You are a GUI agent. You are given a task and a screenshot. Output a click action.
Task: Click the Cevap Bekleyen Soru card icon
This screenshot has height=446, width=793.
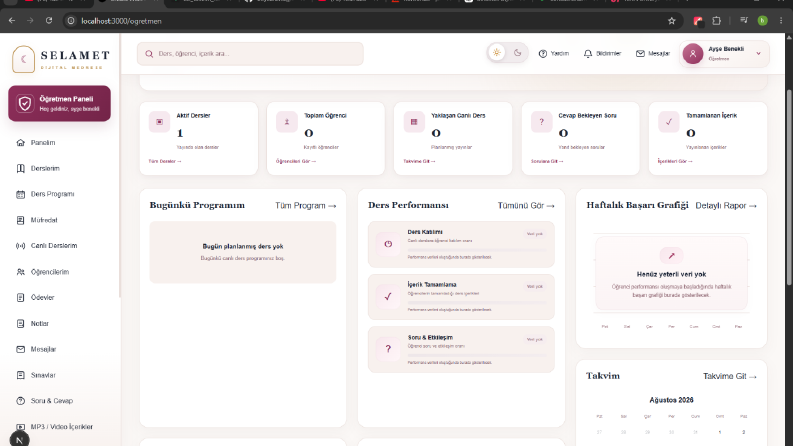(x=542, y=122)
